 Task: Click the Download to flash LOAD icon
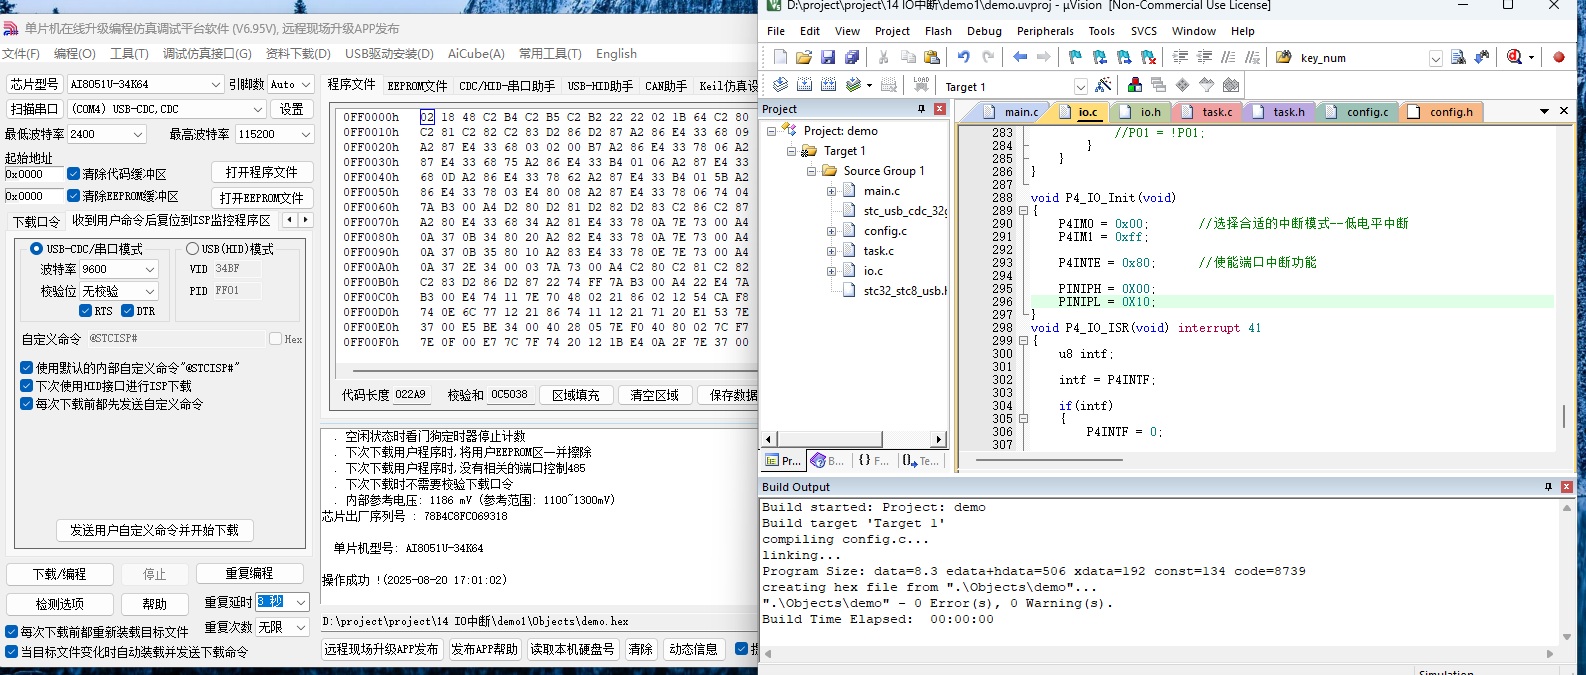pyautogui.click(x=921, y=86)
